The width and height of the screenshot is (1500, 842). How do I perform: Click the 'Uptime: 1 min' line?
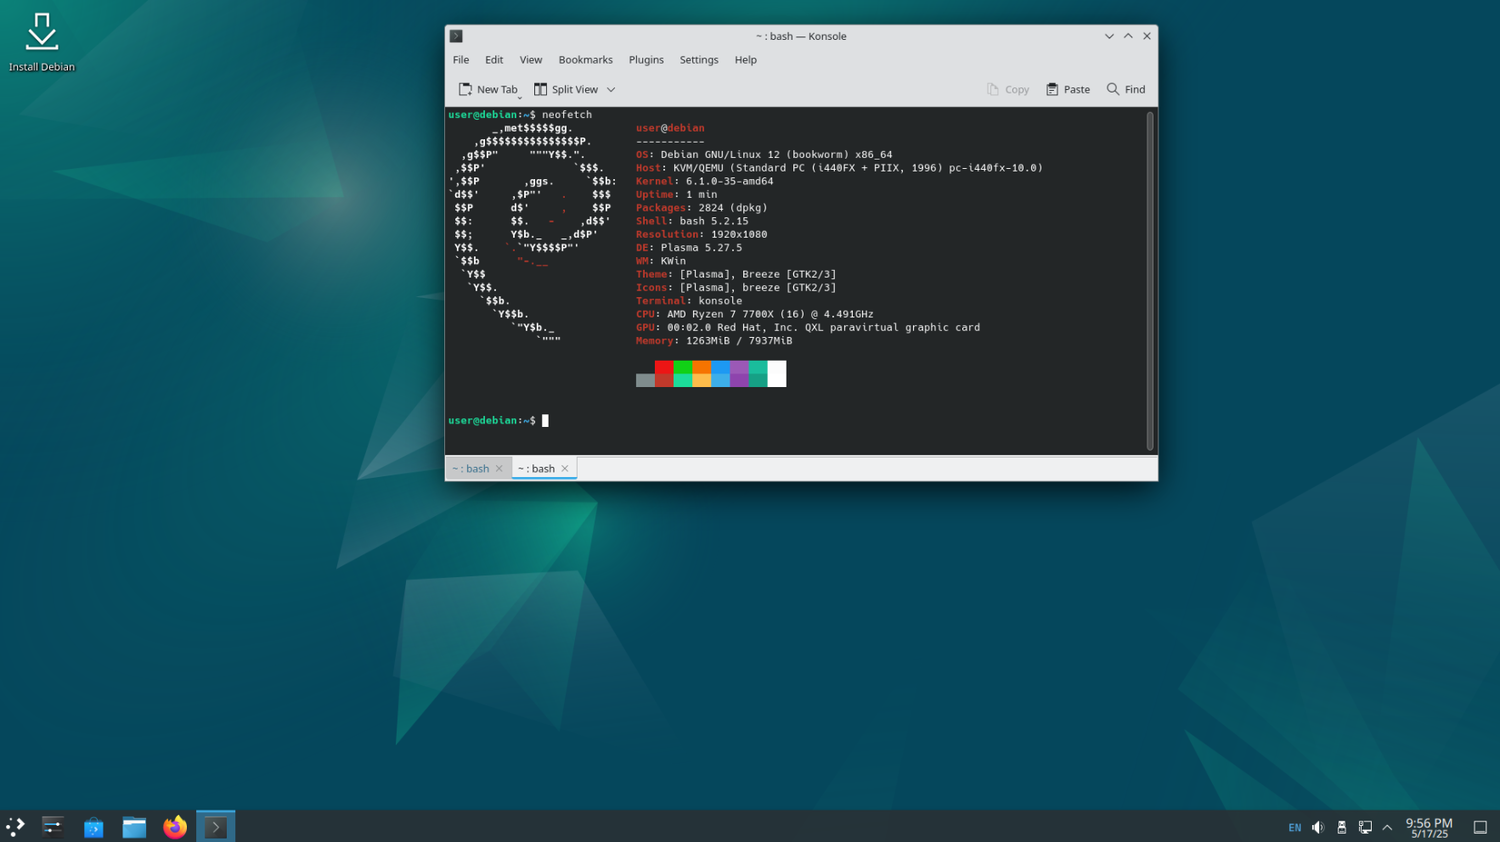coord(677,195)
